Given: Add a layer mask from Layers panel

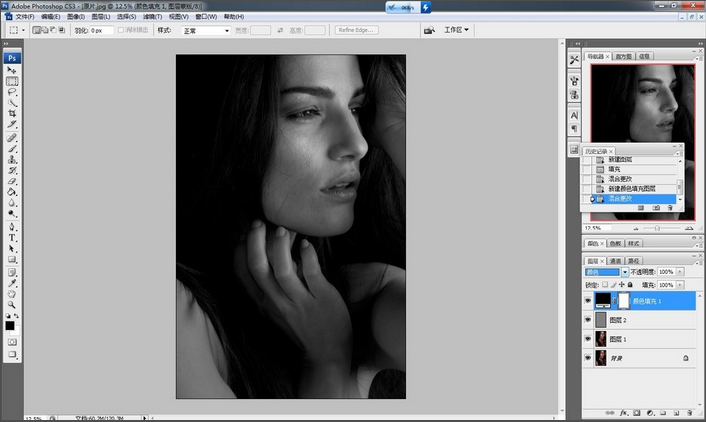Looking at the screenshot, I should tap(637, 413).
